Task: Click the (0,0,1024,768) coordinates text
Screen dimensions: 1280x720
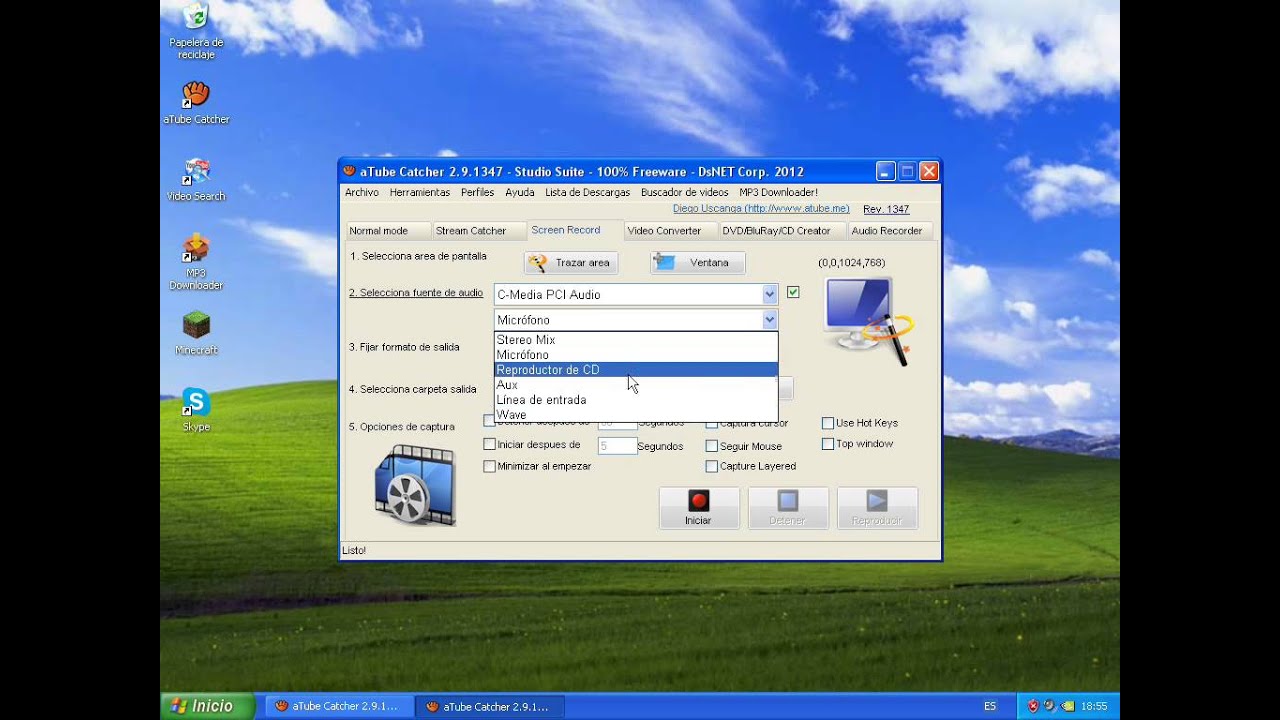Action: (x=852, y=263)
